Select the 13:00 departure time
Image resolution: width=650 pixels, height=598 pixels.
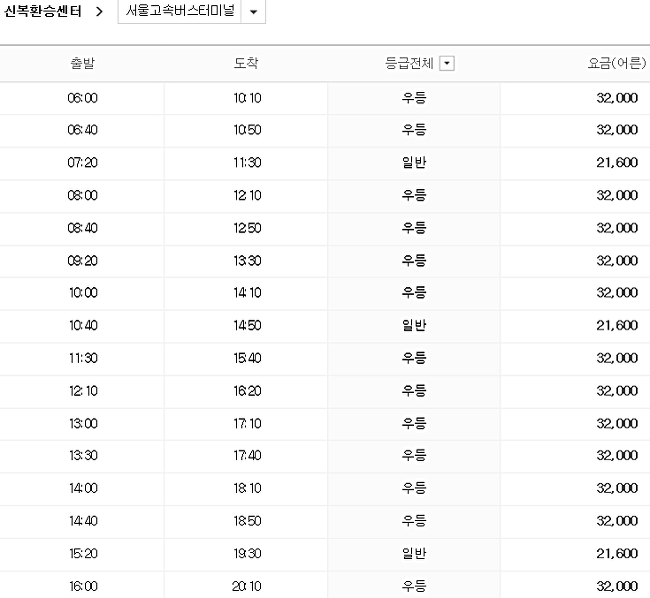pyautogui.click(x=83, y=424)
